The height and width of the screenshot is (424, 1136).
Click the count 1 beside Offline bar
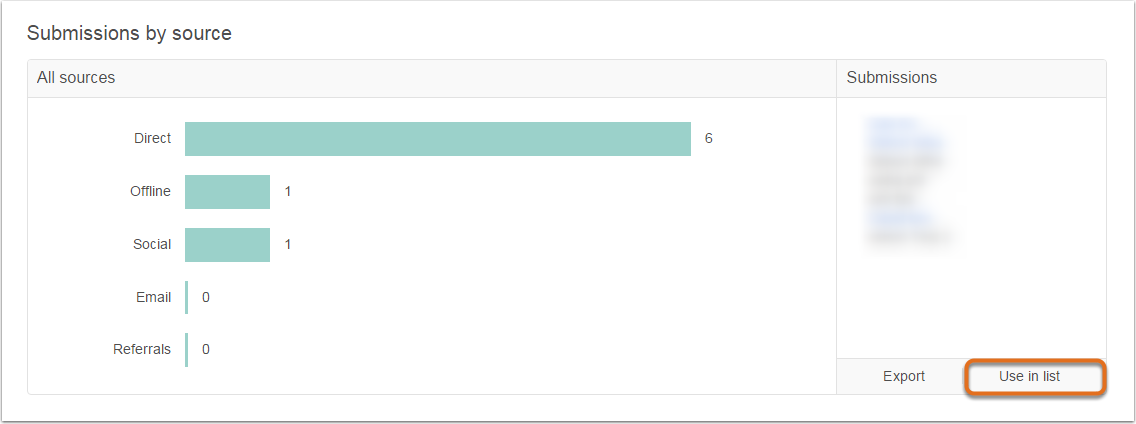(288, 191)
